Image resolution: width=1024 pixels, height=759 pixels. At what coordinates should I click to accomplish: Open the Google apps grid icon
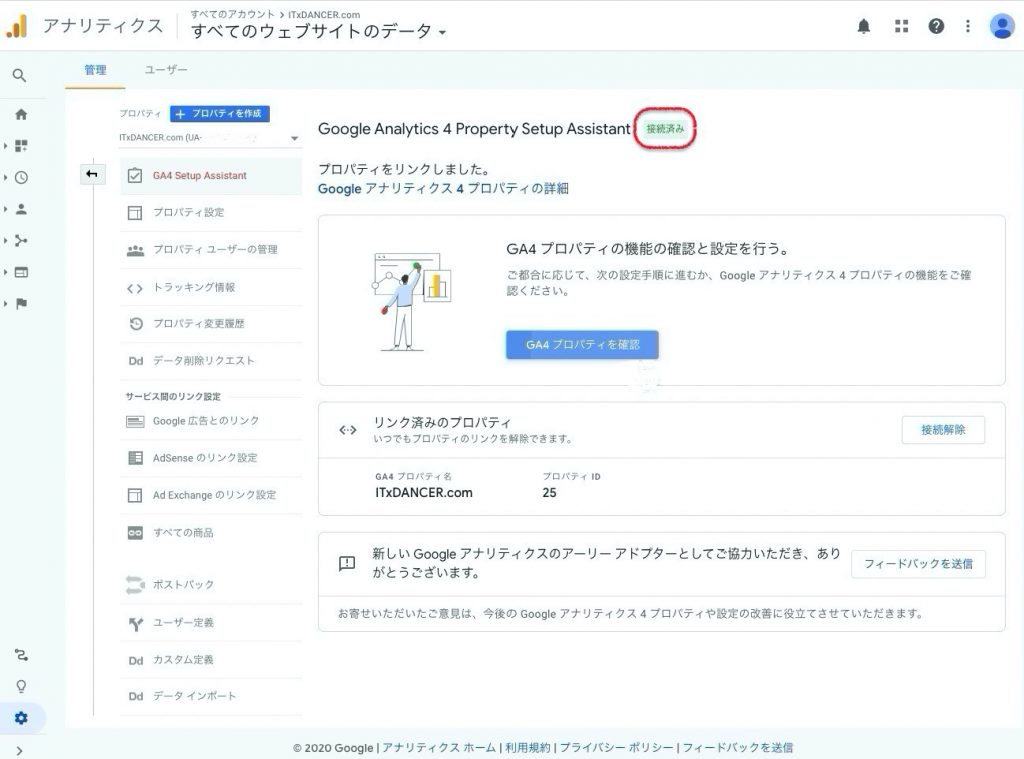pyautogui.click(x=901, y=27)
